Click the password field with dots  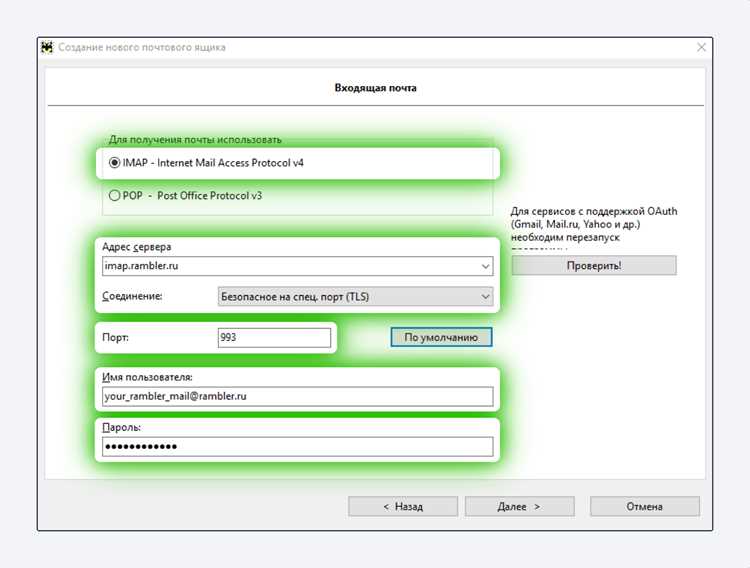298,446
